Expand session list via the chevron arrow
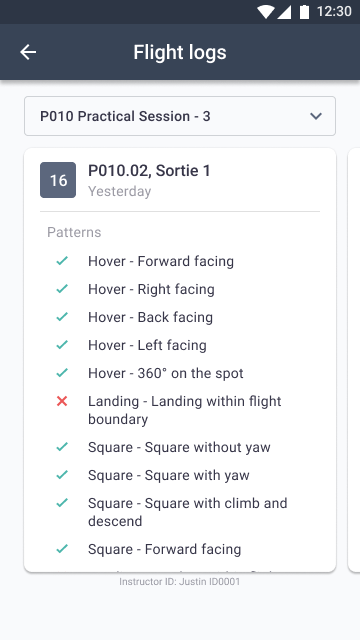 (316, 116)
